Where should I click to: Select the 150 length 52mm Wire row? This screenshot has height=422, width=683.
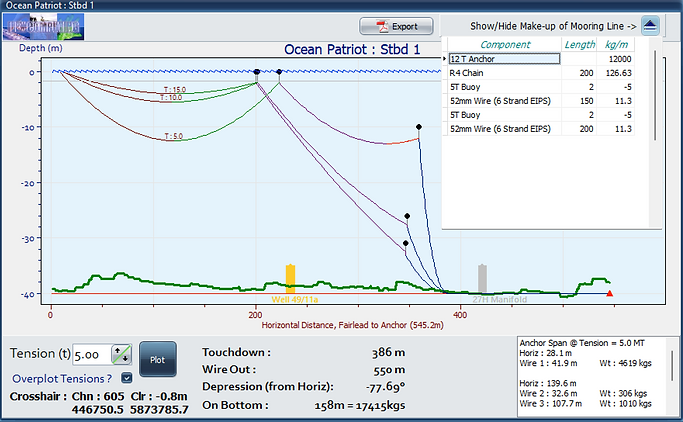(x=540, y=101)
